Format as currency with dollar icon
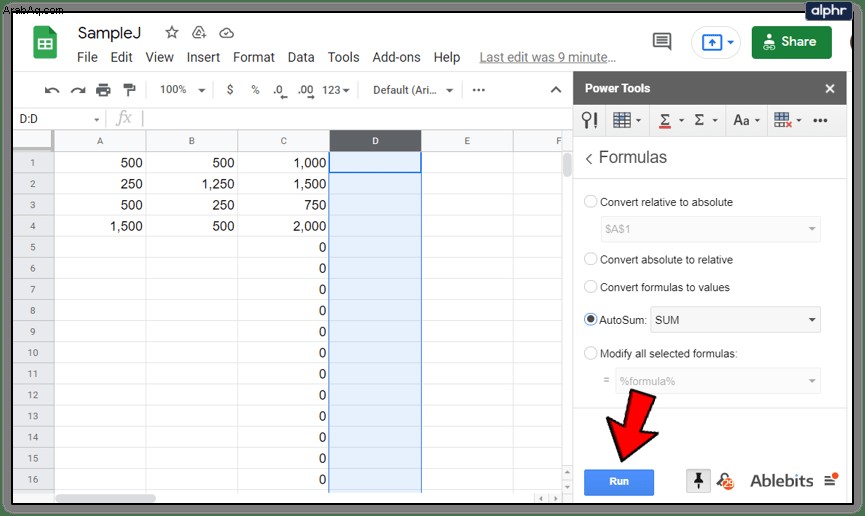 [x=230, y=89]
